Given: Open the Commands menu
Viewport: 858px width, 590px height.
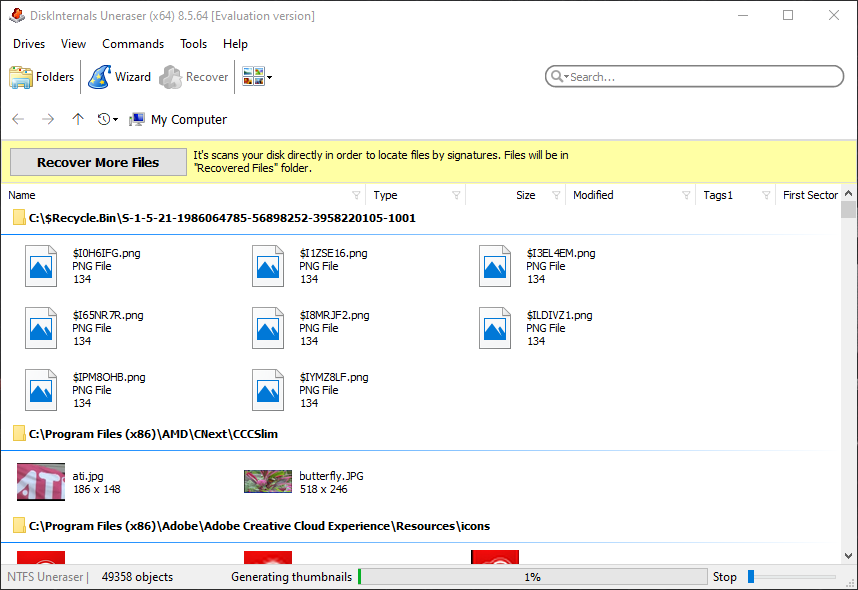Looking at the screenshot, I should 133,44.
